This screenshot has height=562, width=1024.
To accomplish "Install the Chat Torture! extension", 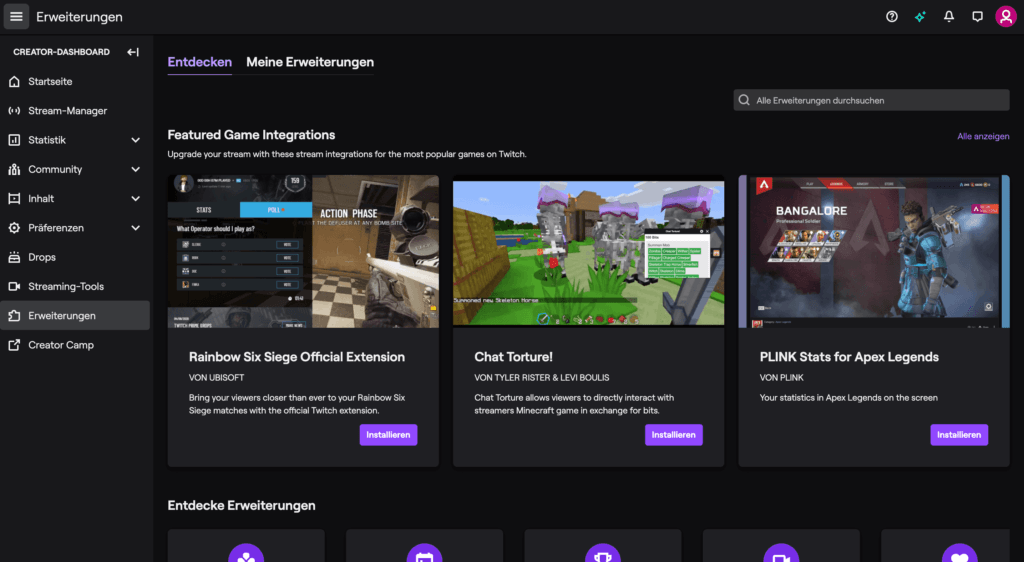I will [673, 435].
